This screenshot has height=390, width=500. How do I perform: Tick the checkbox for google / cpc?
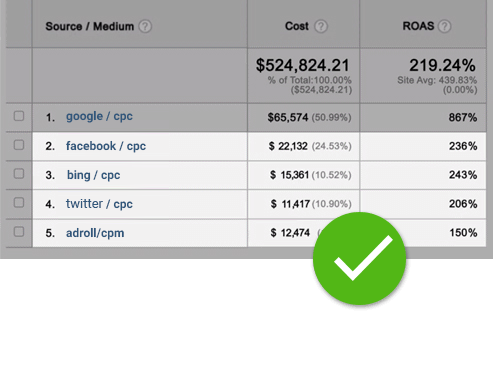19,116
